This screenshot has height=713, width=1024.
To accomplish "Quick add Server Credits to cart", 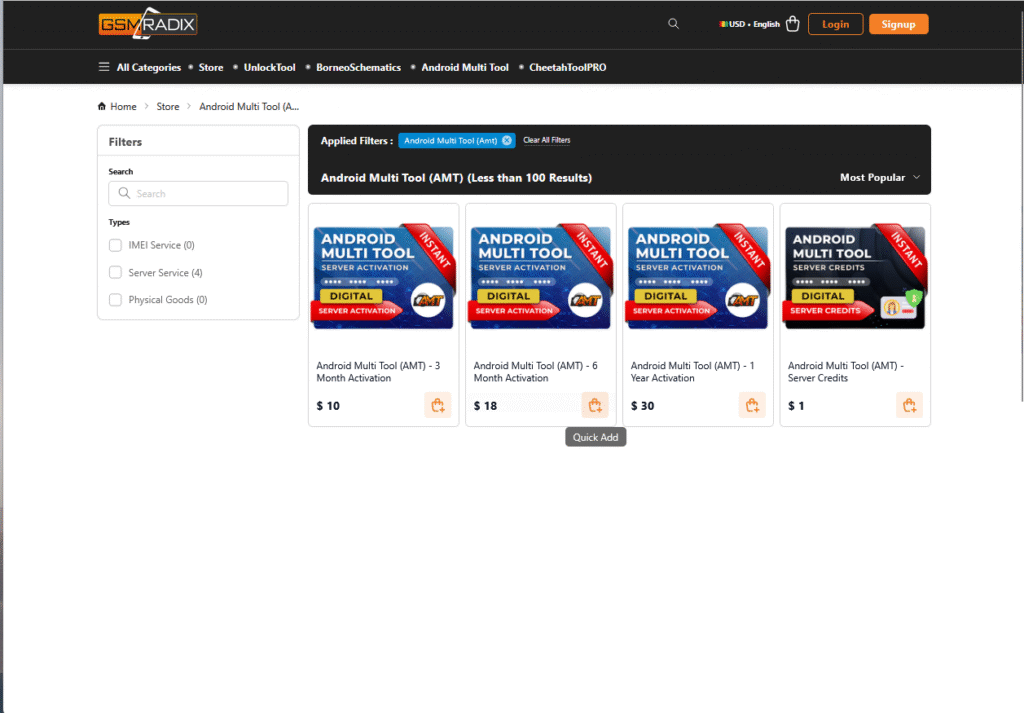I will click(909, 405).
